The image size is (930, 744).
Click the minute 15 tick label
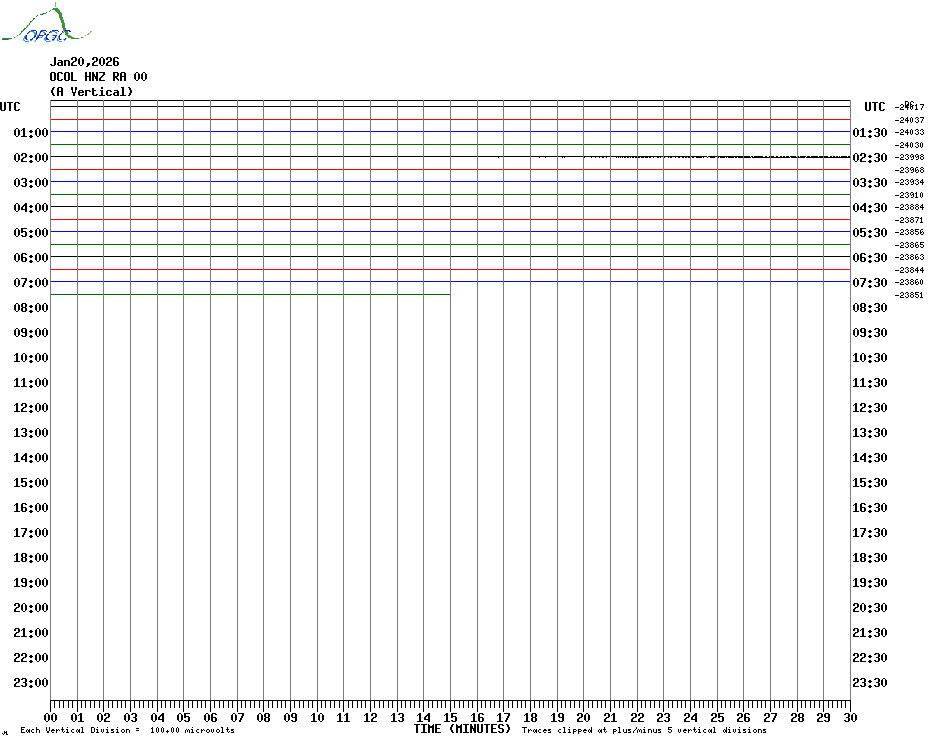pyautogui.click(x=450, y=717)
